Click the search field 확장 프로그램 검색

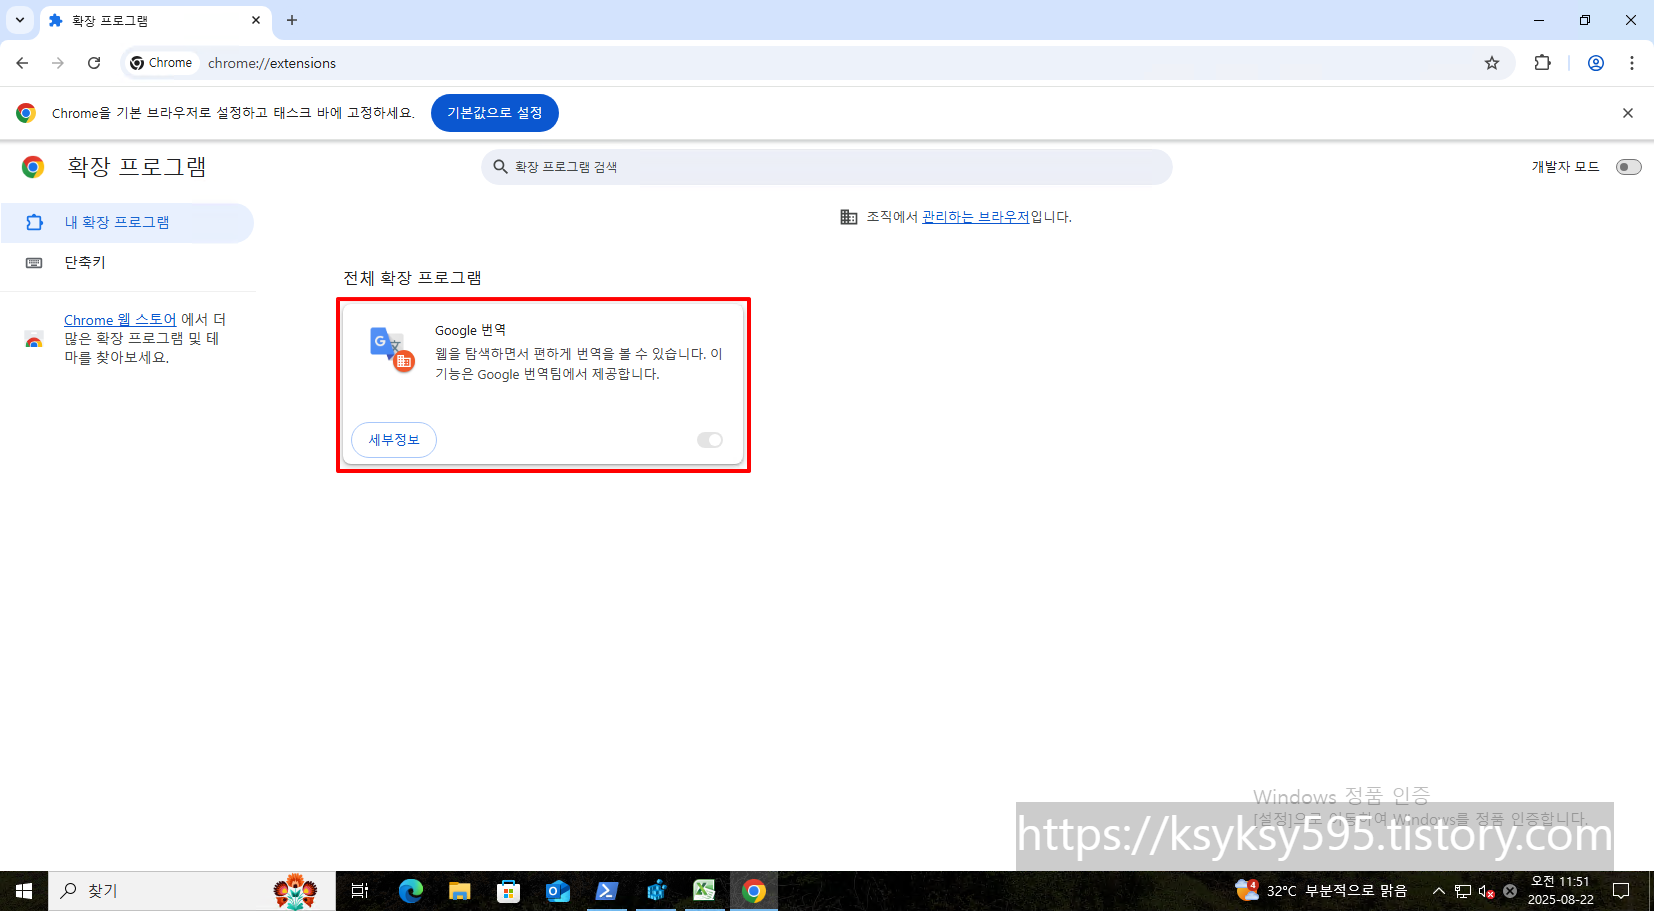tap(827, 167)
